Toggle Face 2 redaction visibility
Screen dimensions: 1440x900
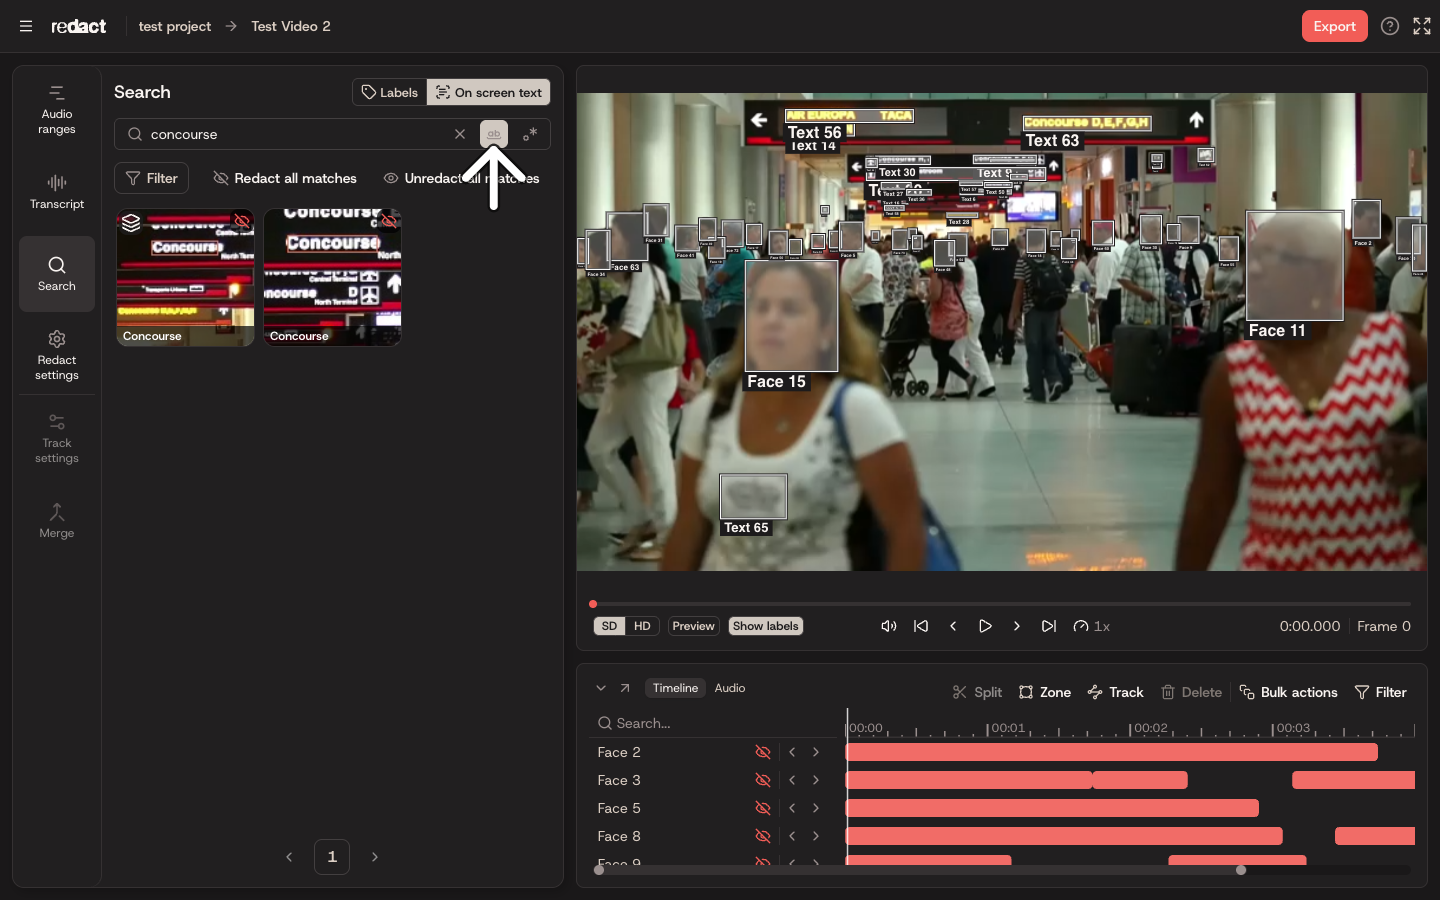pos(763,752)
